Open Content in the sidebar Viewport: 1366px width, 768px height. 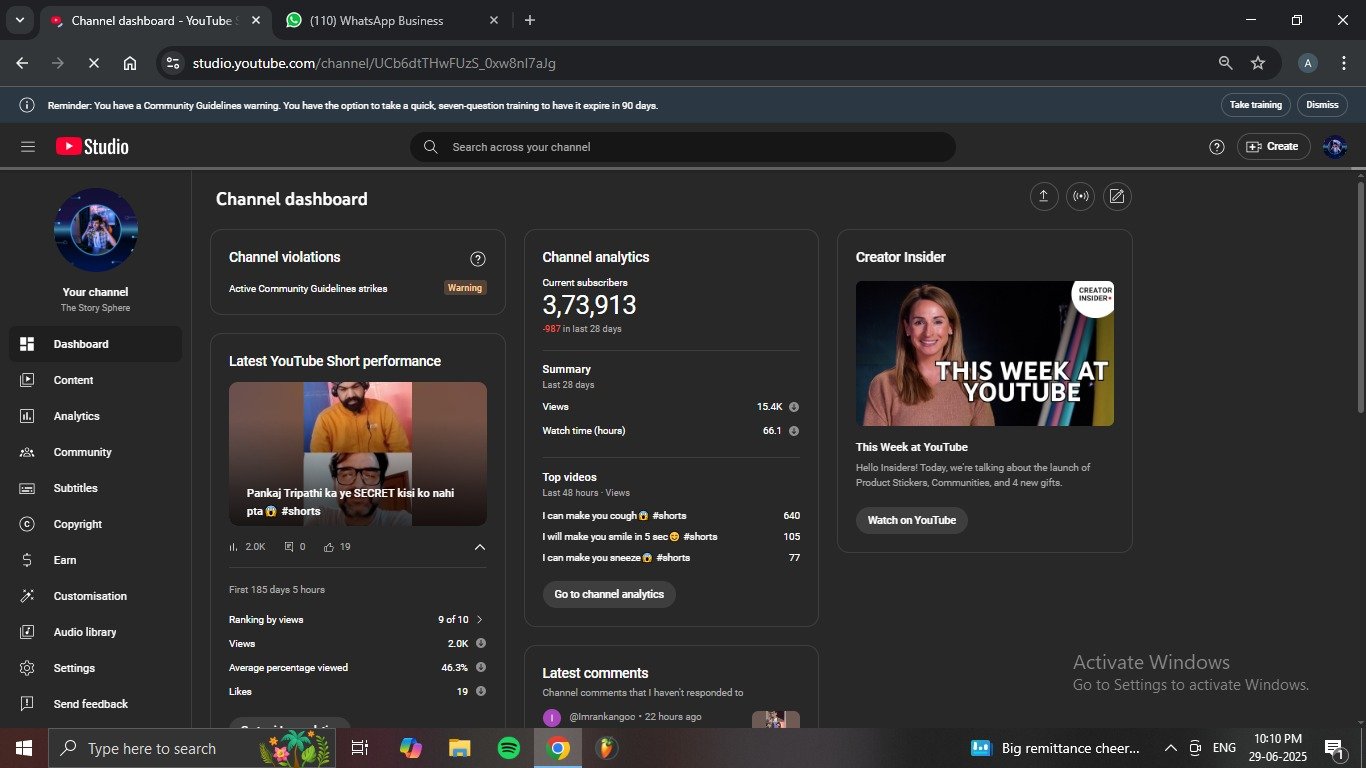click(96, 380)
